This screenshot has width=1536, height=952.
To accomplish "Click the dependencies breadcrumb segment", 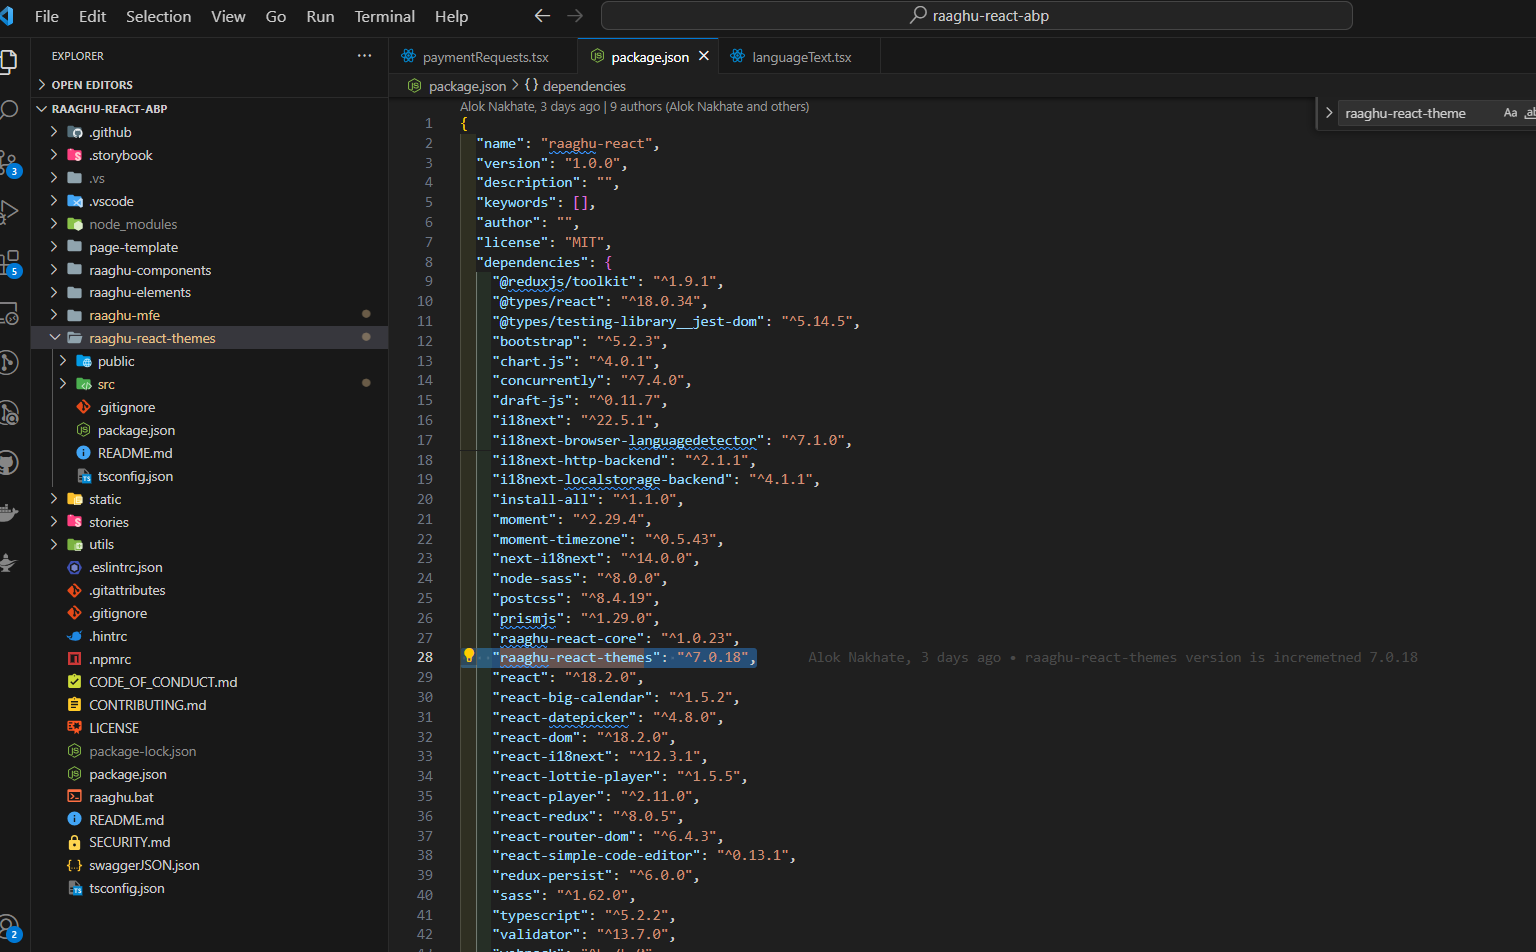I will click(x=584, y=86).
